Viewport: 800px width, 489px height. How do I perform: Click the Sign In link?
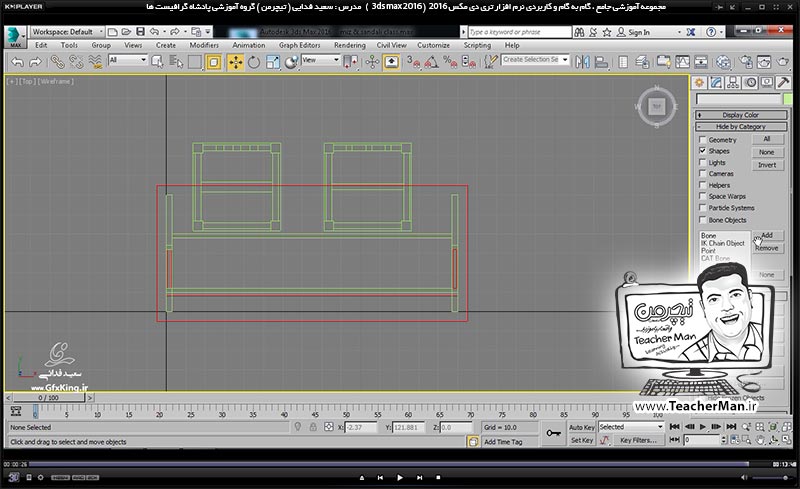pos(639,32)
